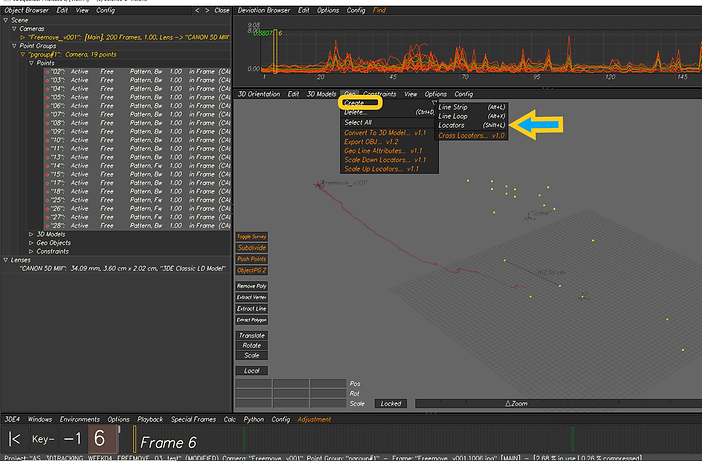The image size is (702, 461).
Task: Select point "17" in points list
Action: [137, 183]
